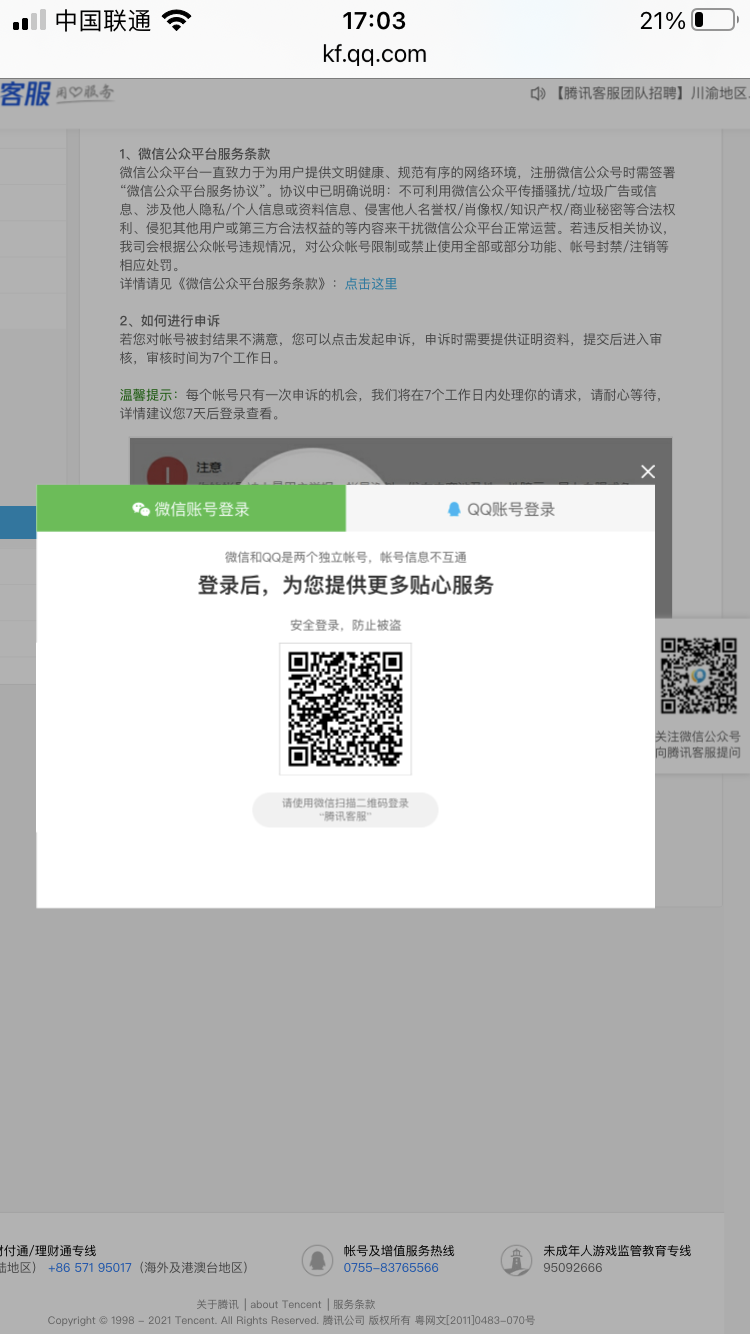Click the 请使用微信扫描二维码登录 hint pill
Screen dimensions: 750x1334
coord(345,810)
